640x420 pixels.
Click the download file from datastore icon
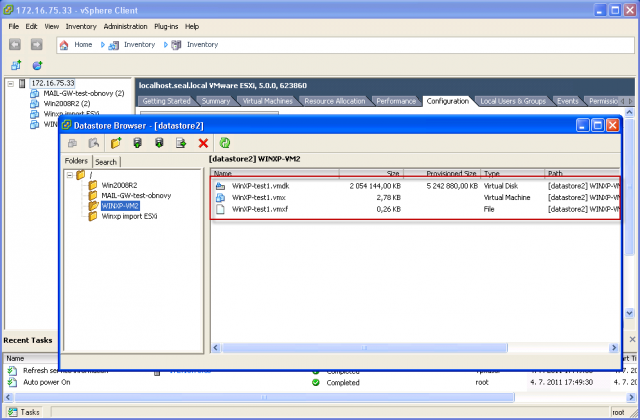159,143
